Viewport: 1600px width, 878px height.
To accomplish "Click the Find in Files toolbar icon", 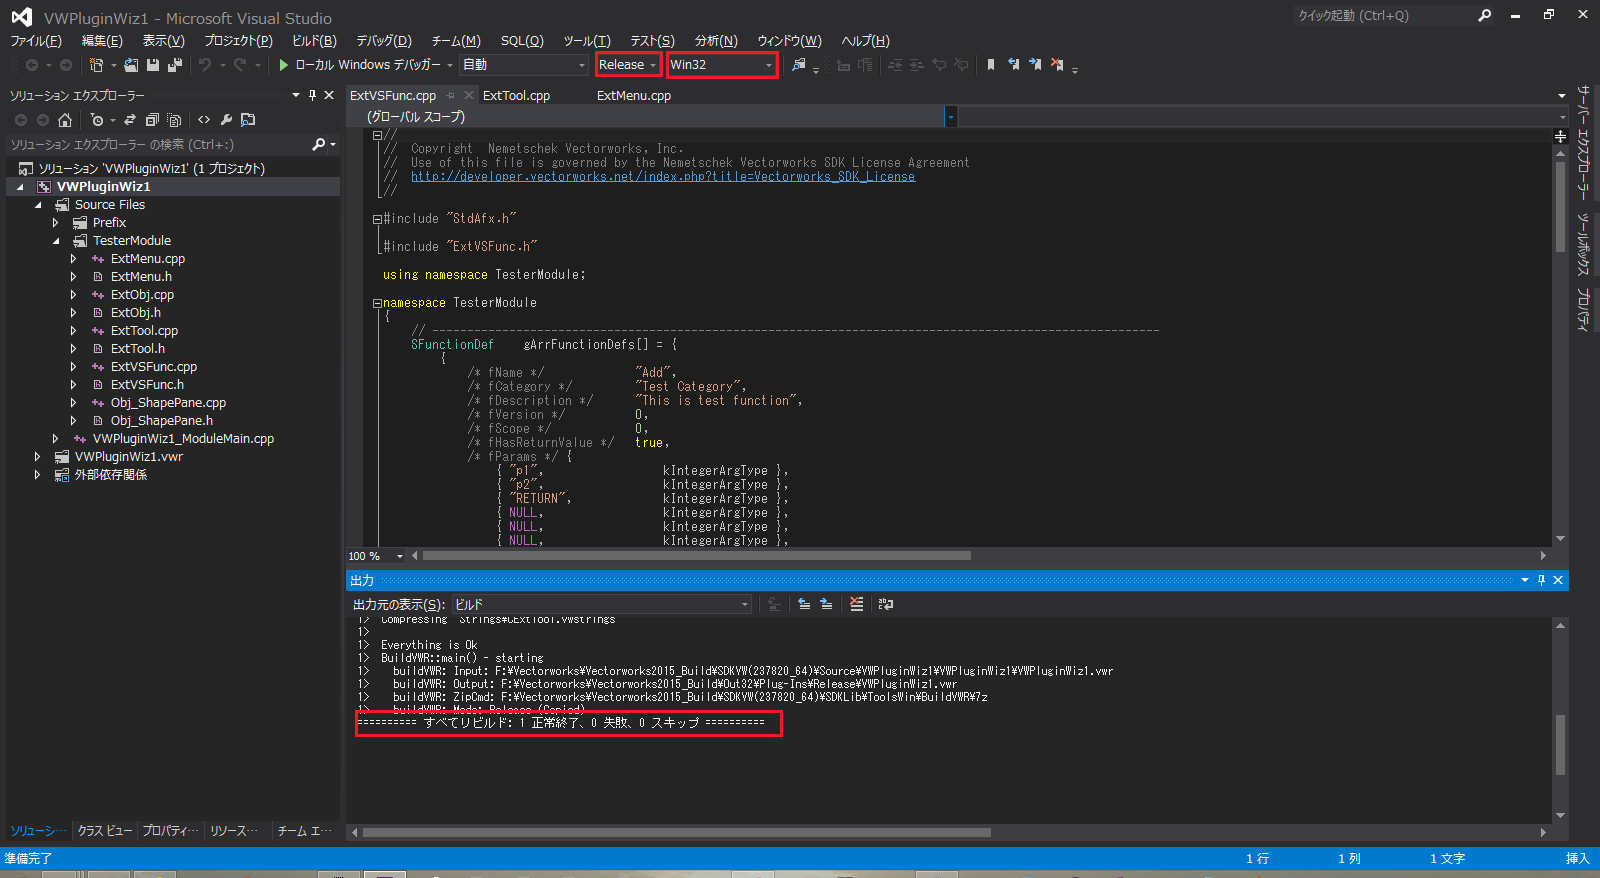I will pyautogui.click(x=798, y=65).
